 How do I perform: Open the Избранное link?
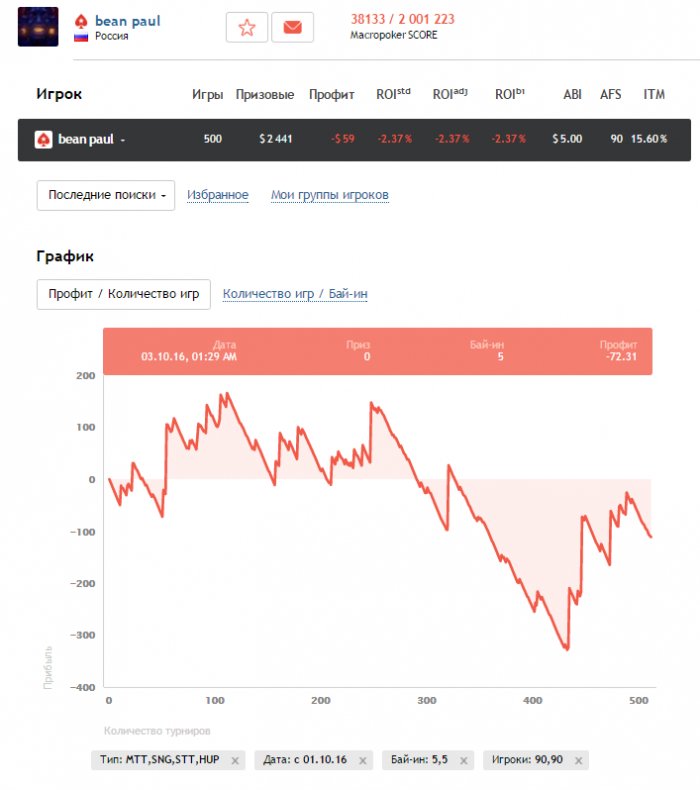(x=218, y=195)
